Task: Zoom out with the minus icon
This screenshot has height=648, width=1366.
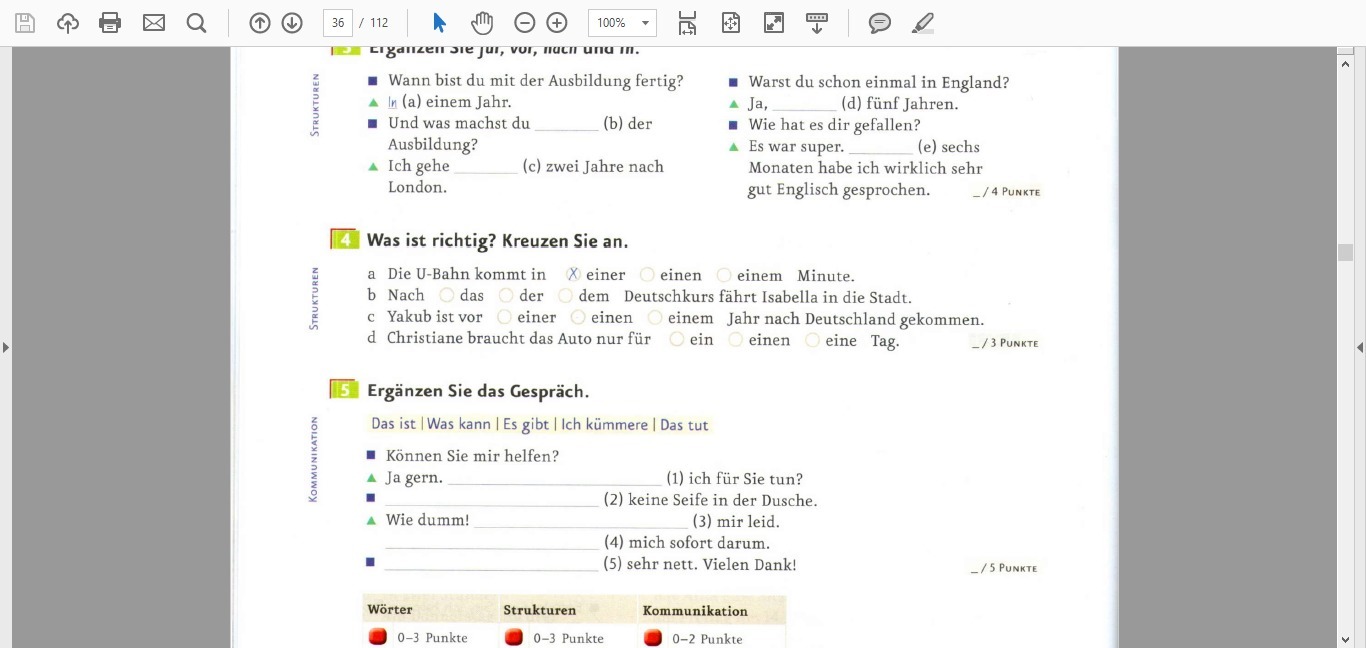Action: [525, 23]
